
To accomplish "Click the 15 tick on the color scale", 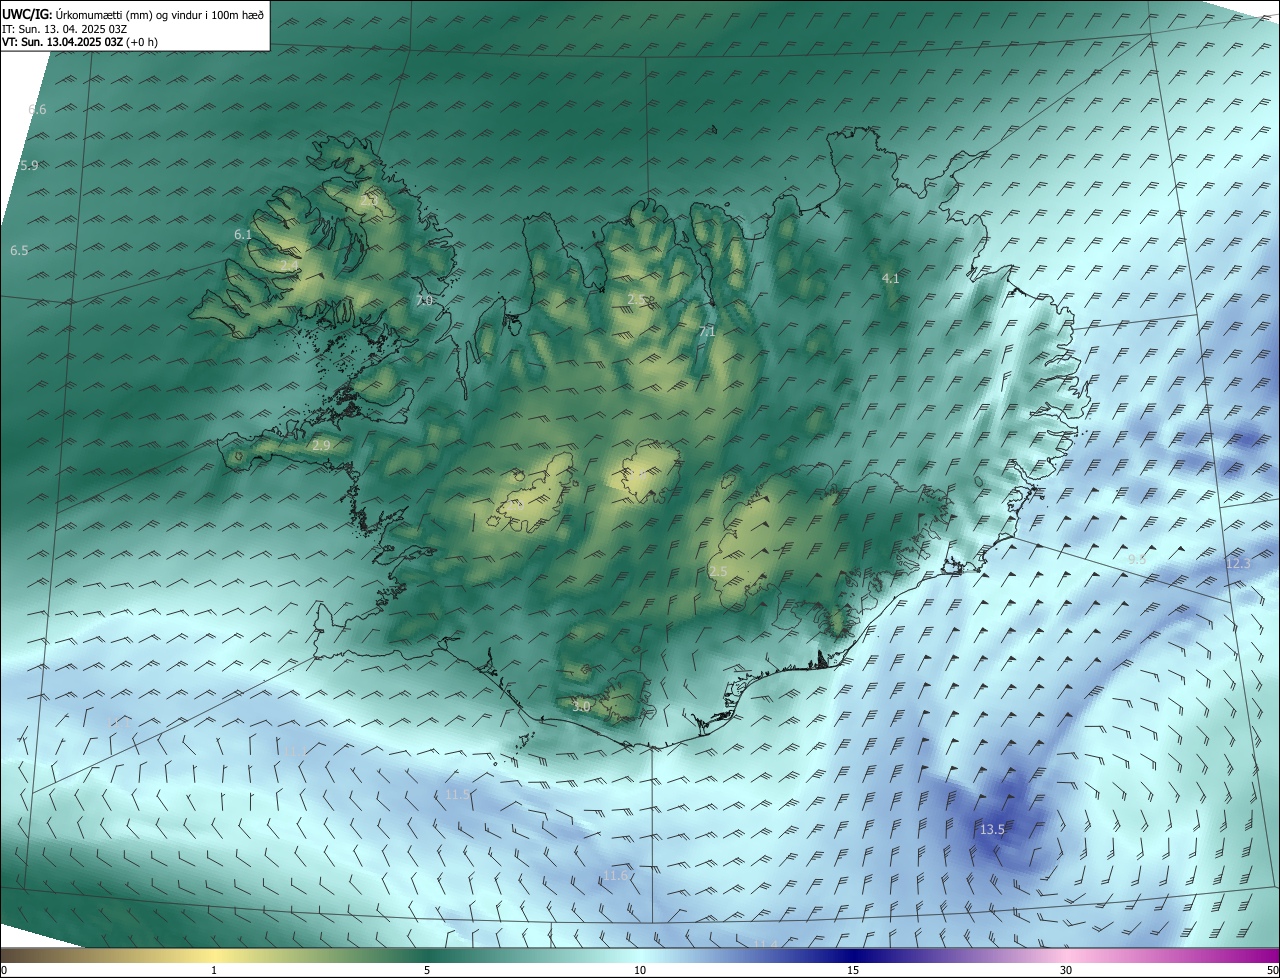I will (x=853, y=970).
